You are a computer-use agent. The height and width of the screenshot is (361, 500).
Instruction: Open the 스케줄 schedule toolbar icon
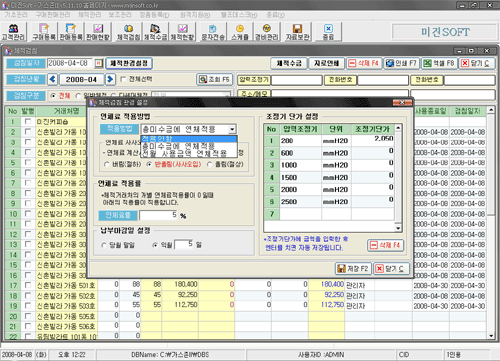[x=240, y=32]
